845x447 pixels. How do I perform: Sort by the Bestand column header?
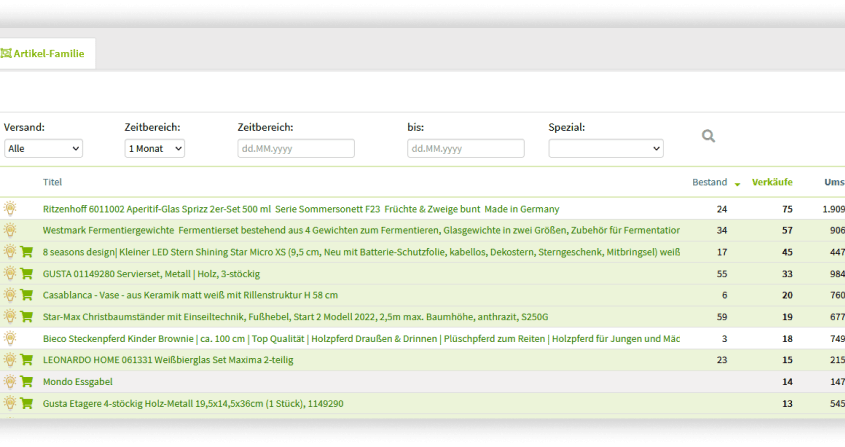tap(709, 182)
